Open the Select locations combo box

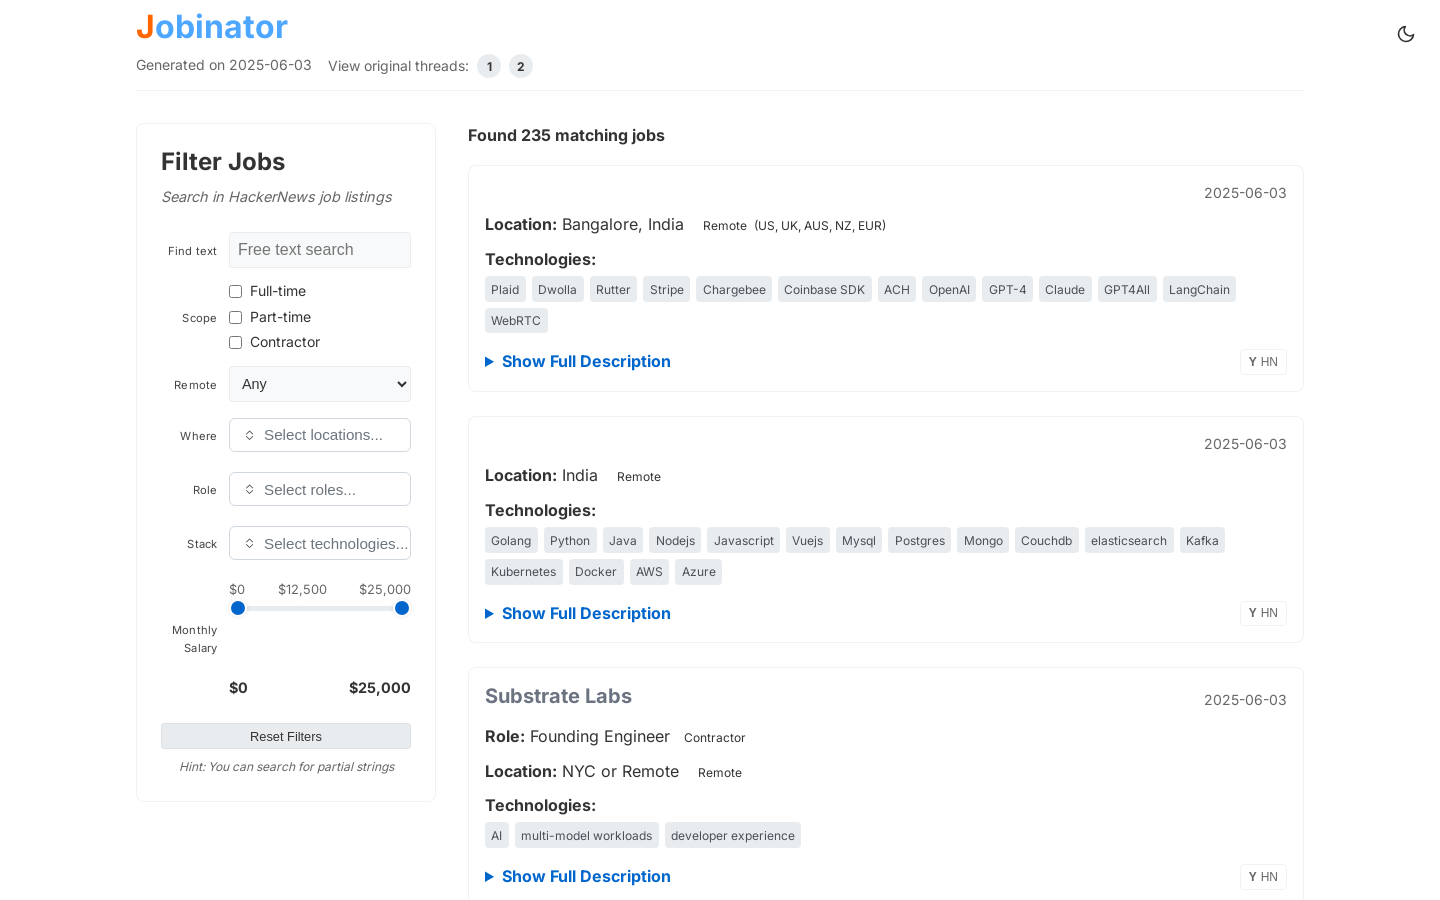(x=320, y=435)
